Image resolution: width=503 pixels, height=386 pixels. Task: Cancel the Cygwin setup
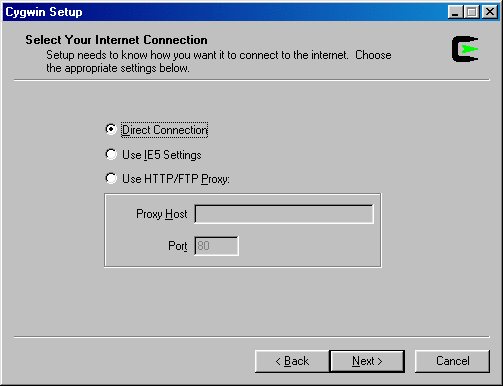click(x=452, y=361)
